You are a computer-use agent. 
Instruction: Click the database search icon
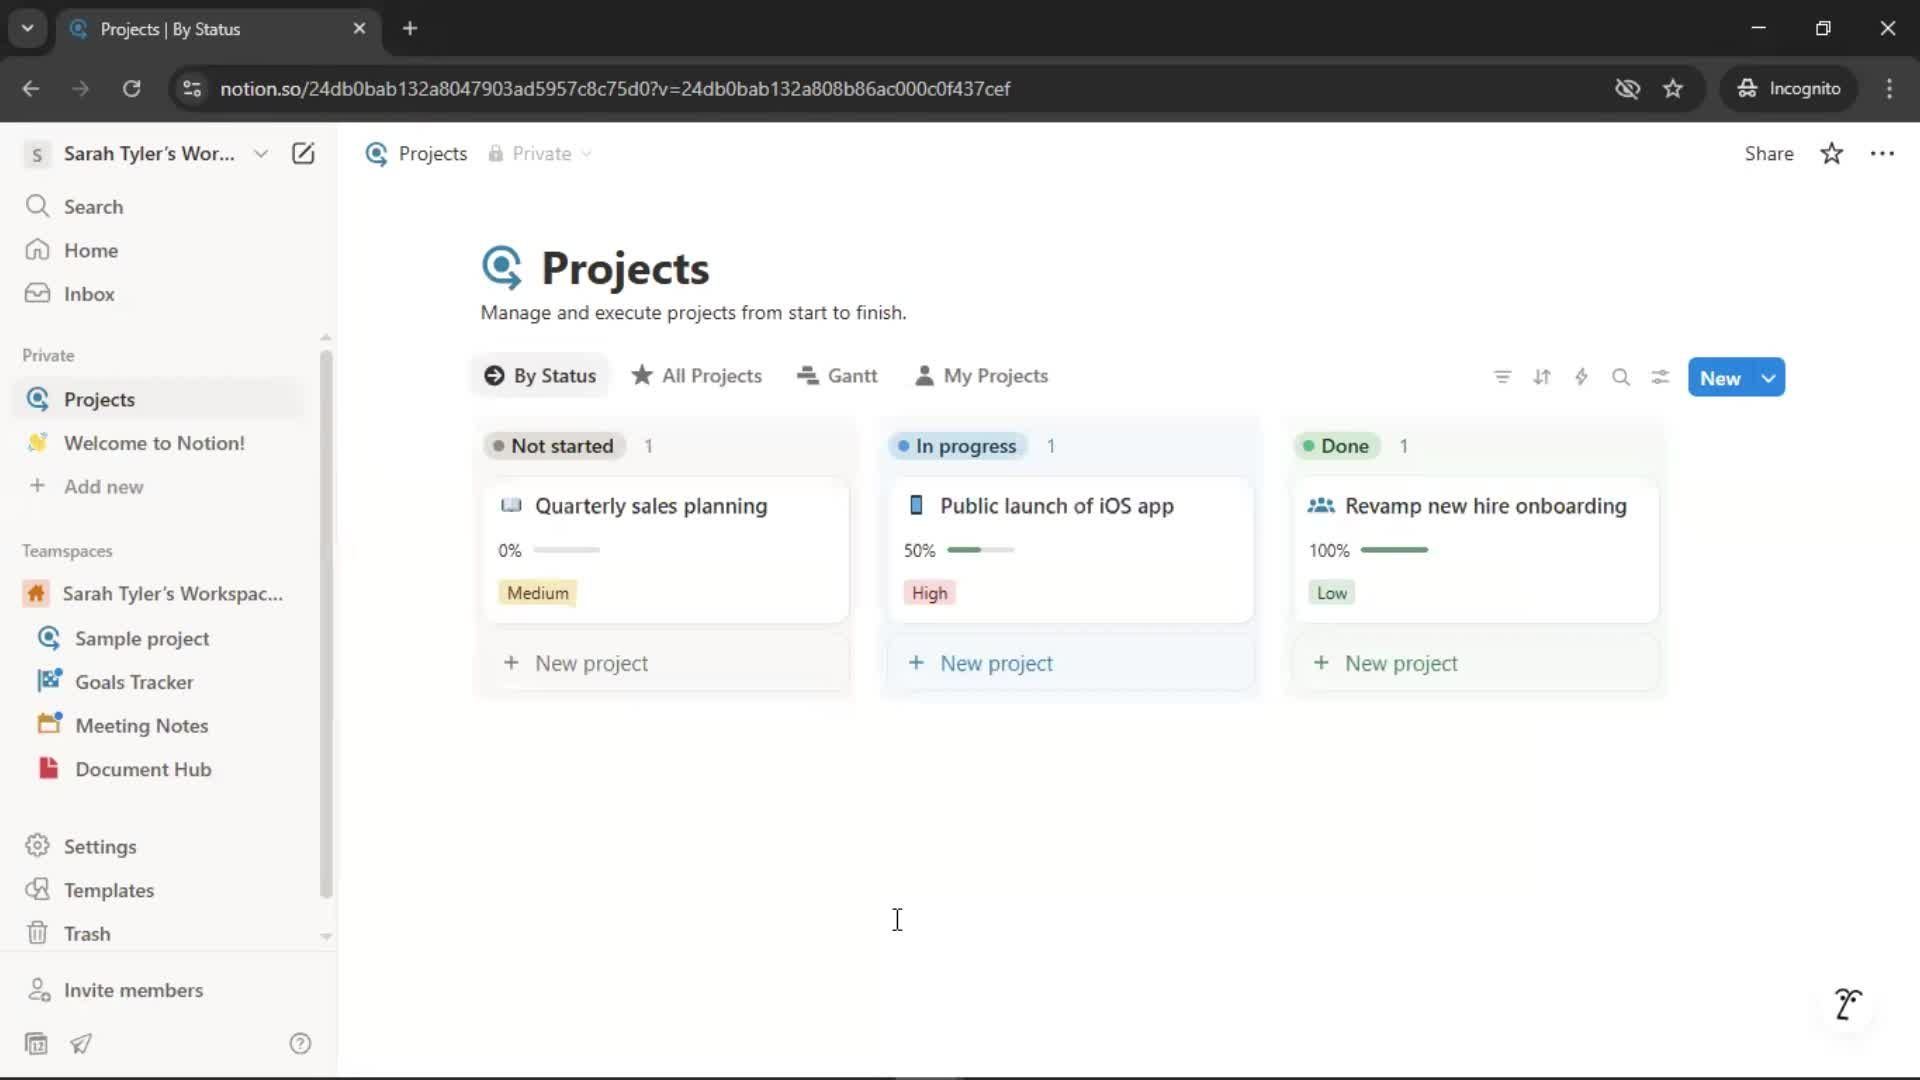click(x=1621, y=377)
